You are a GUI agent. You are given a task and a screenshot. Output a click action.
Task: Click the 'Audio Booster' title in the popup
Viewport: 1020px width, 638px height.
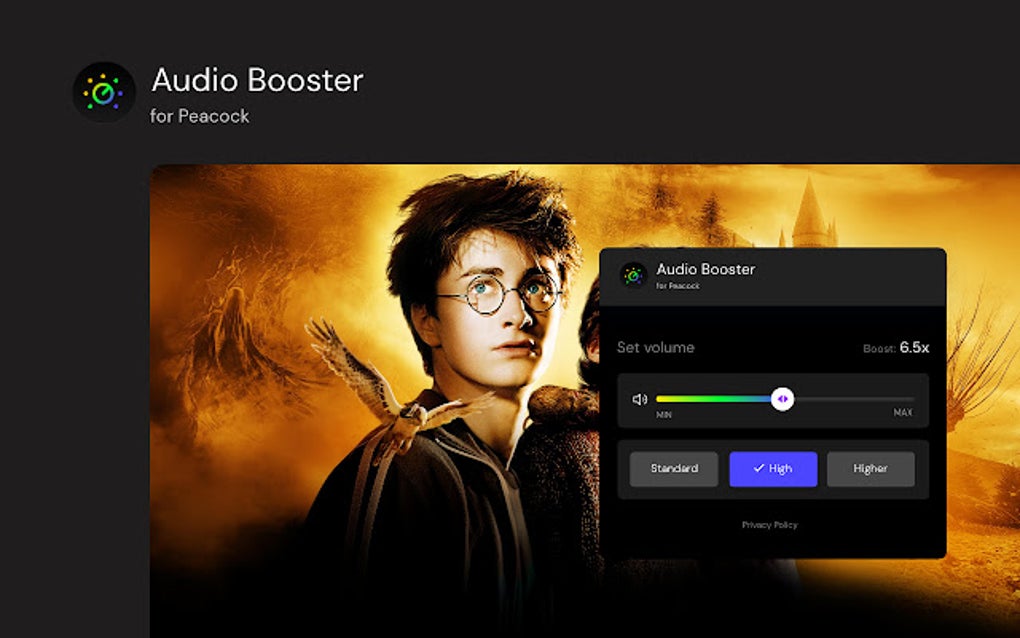pos(706,269)
